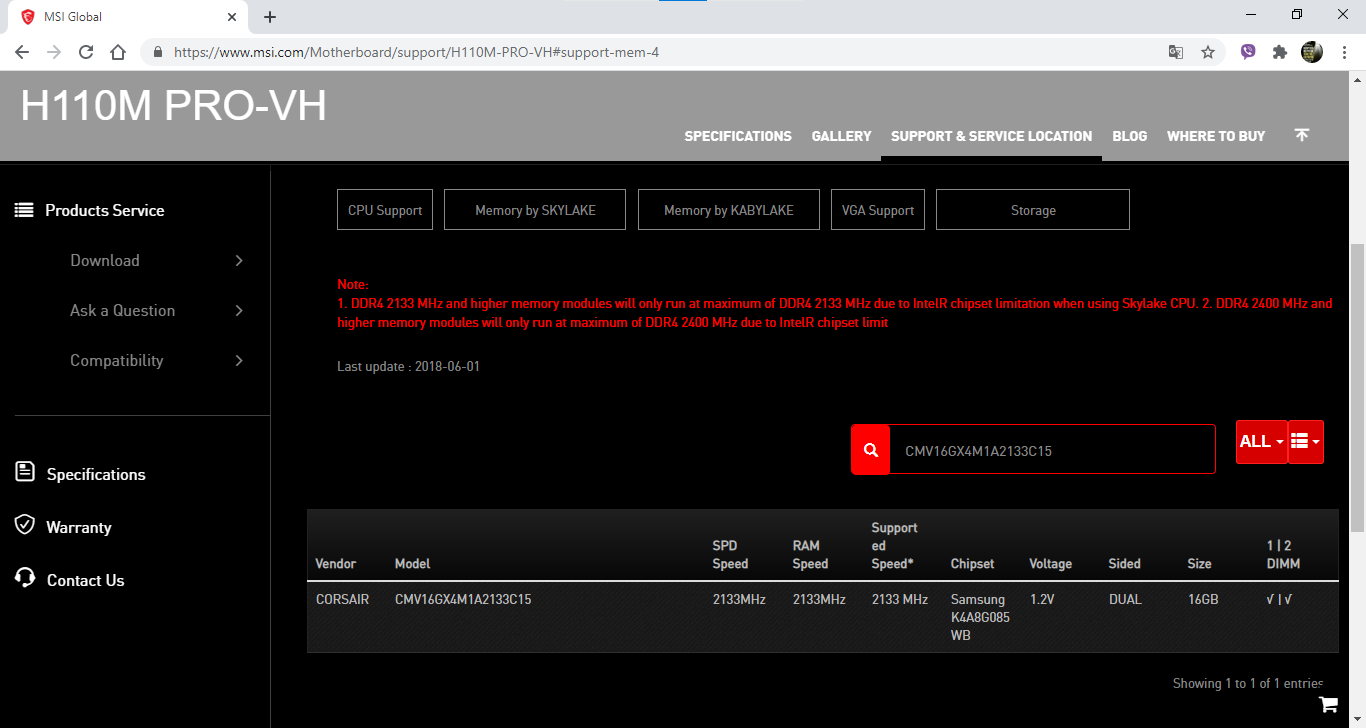Close the MSI Global tab
Viewport: 1366px width, 728px height.
pyautogui.click(x=232, y=17)
